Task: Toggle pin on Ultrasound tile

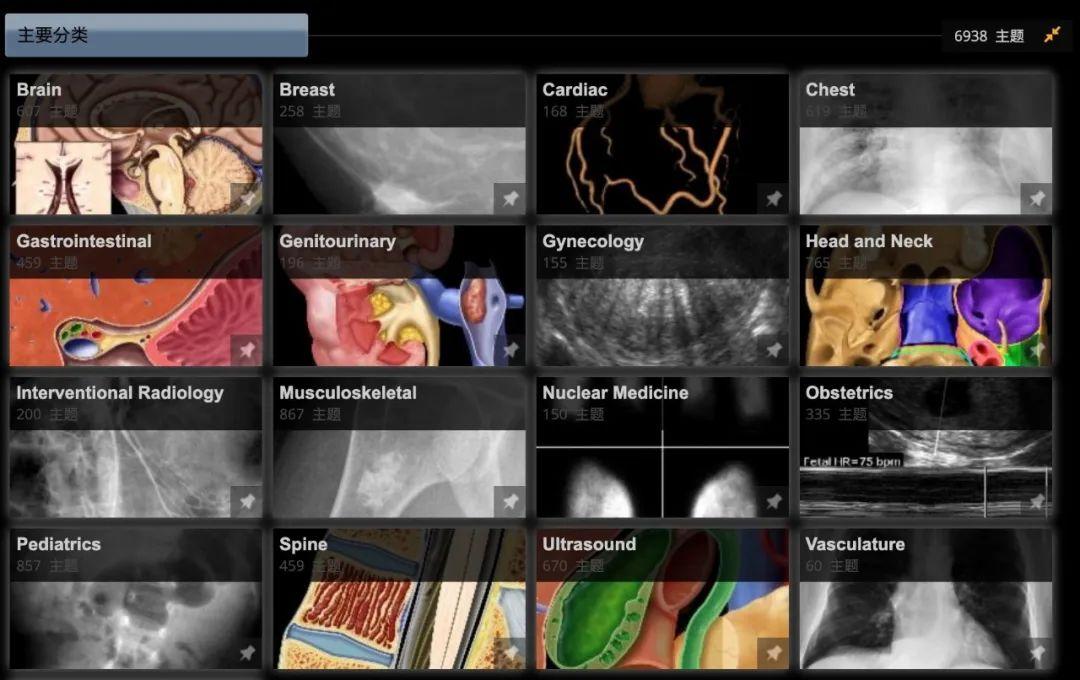Action: (773, 652)
